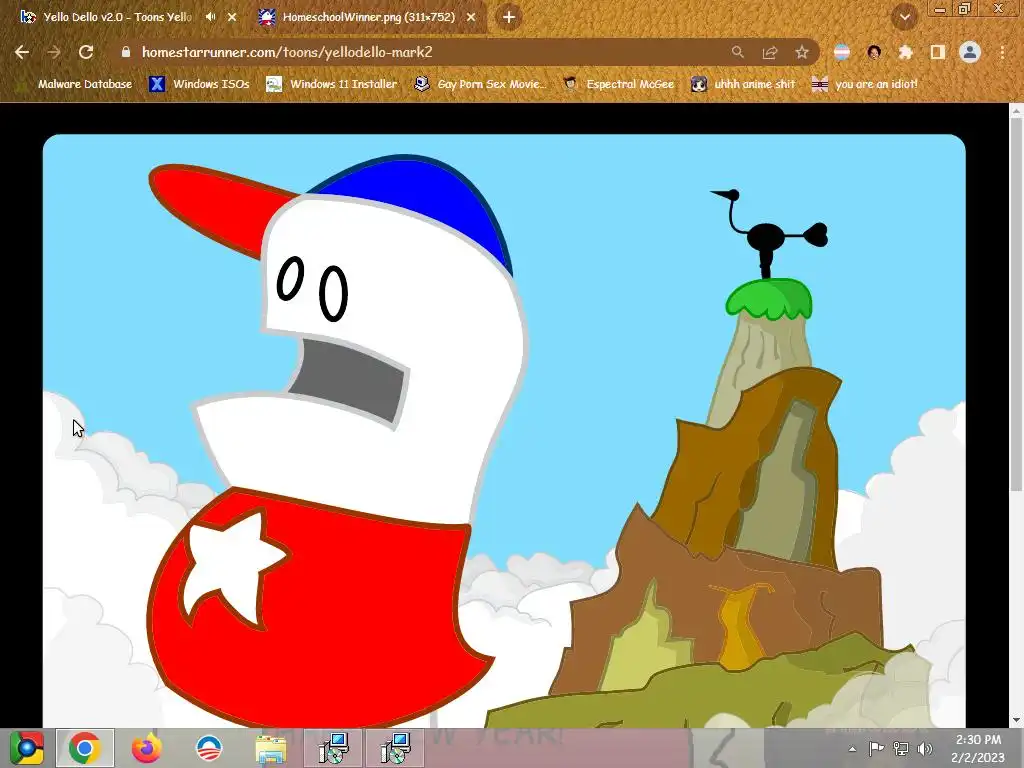Reload the Yello Dello page

pyautogui.click(x=86, y=52)
